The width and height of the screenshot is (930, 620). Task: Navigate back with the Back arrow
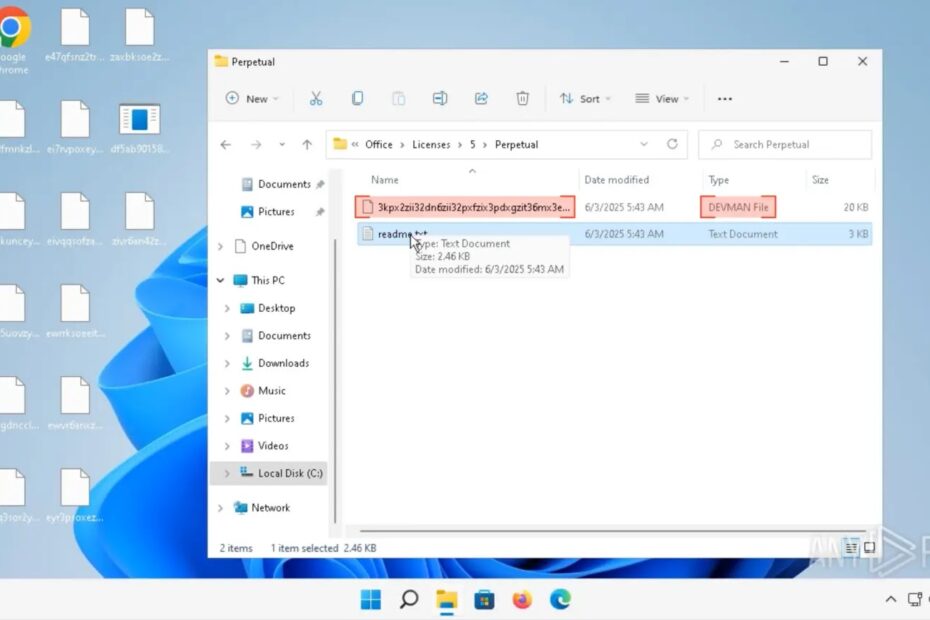(x=226, y=144)
